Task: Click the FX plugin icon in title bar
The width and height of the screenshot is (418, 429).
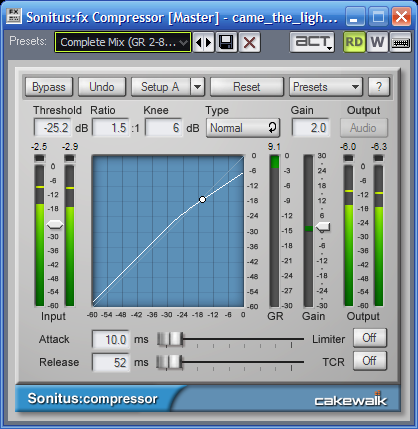Action: coord(14,16)
